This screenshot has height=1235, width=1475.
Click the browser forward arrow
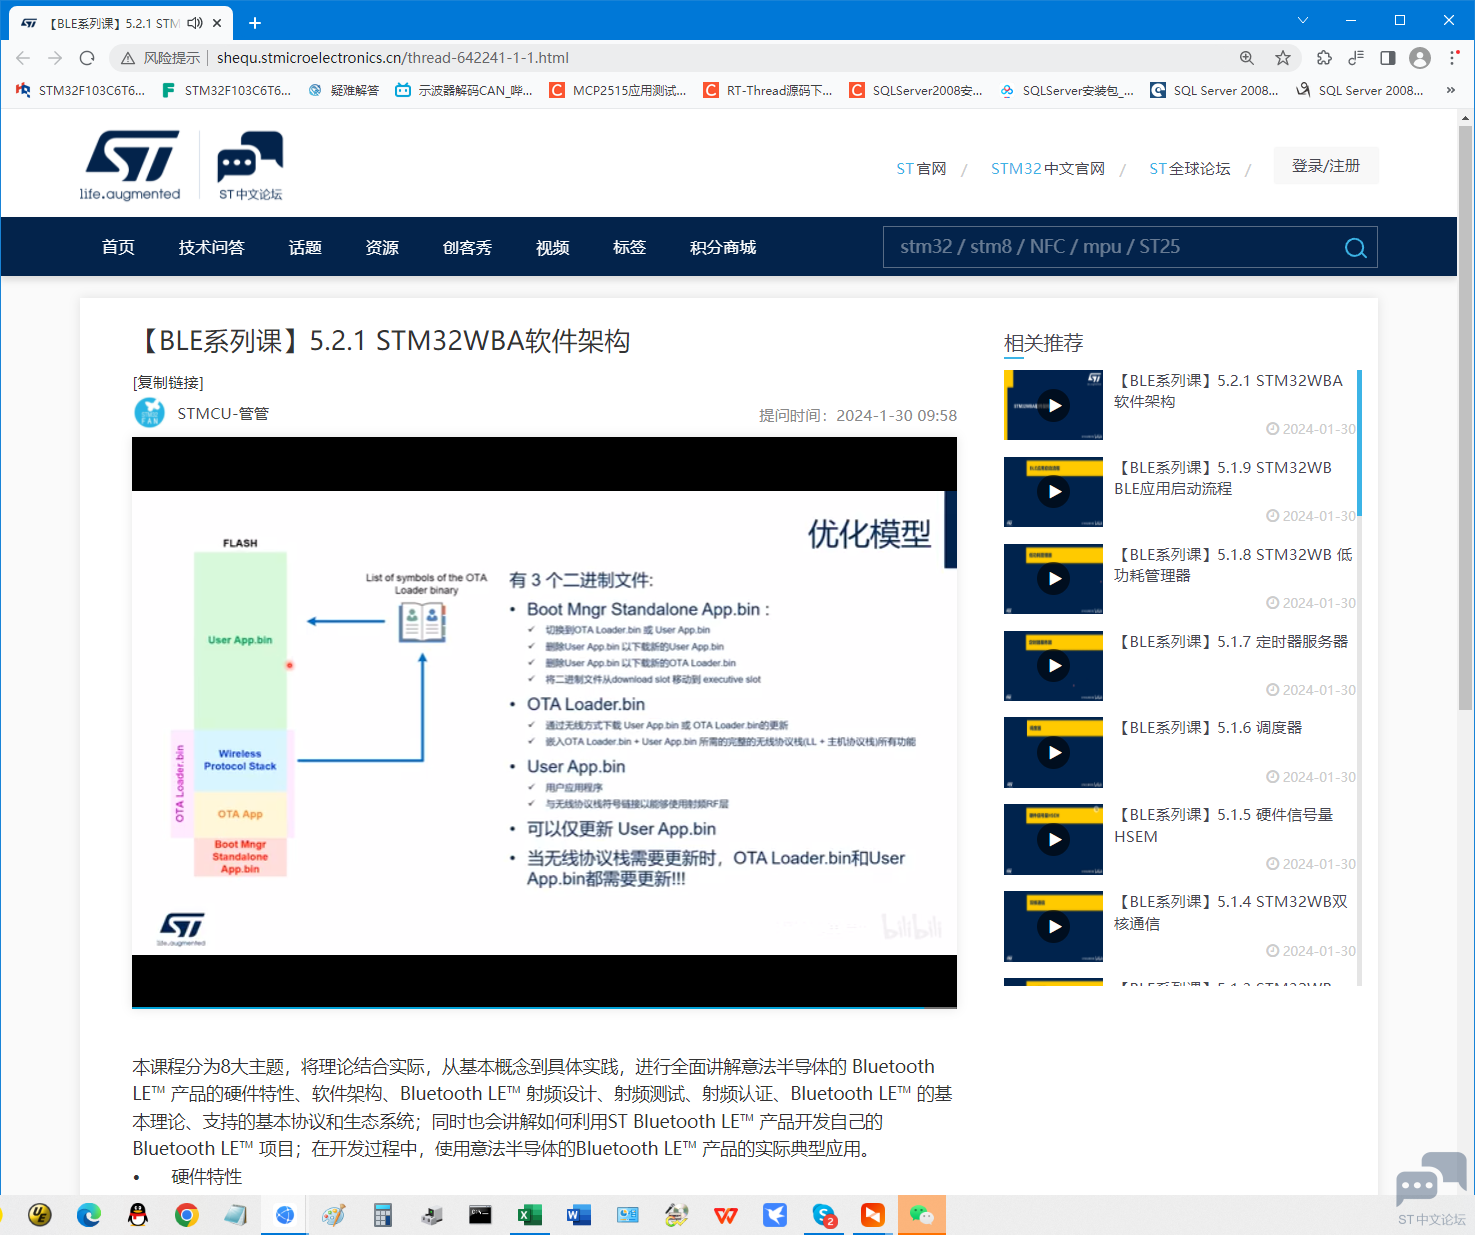[x=55, y=58]
